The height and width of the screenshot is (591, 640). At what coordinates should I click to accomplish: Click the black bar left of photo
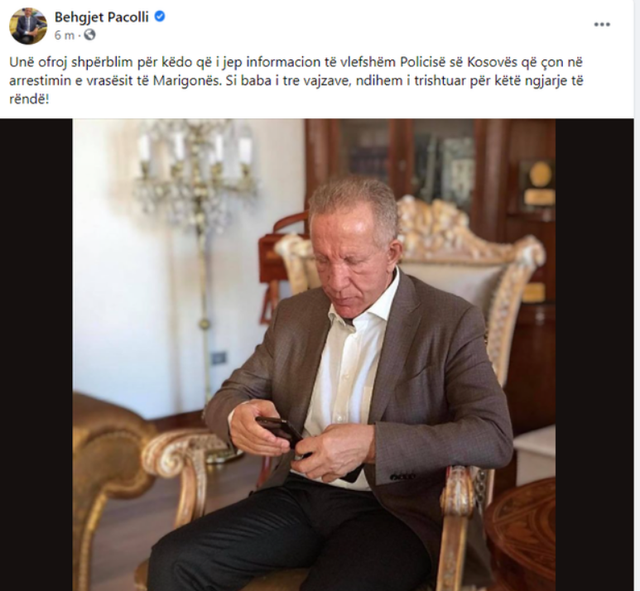click(36, 355)
